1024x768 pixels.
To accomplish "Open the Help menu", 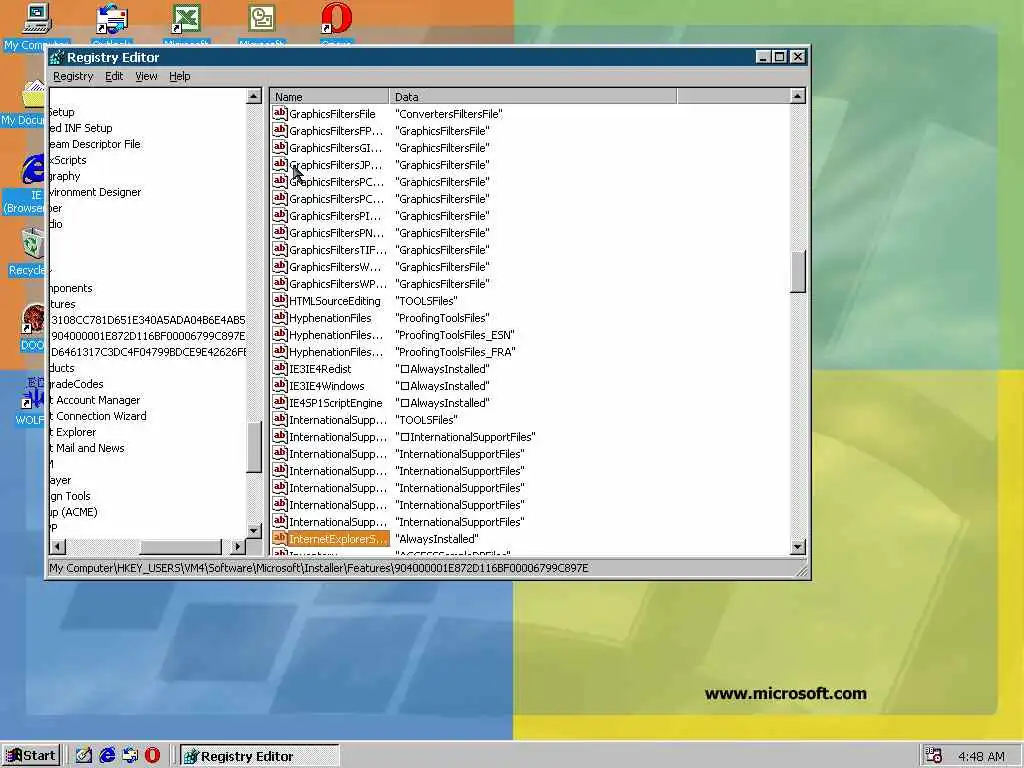I will [180, 76].
